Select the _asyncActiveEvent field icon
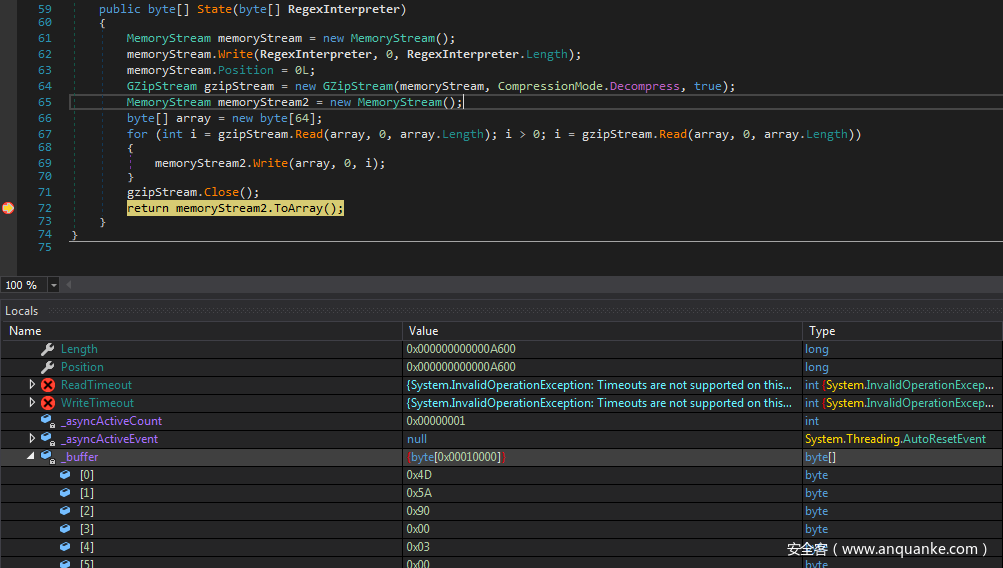 pos(47,439)
